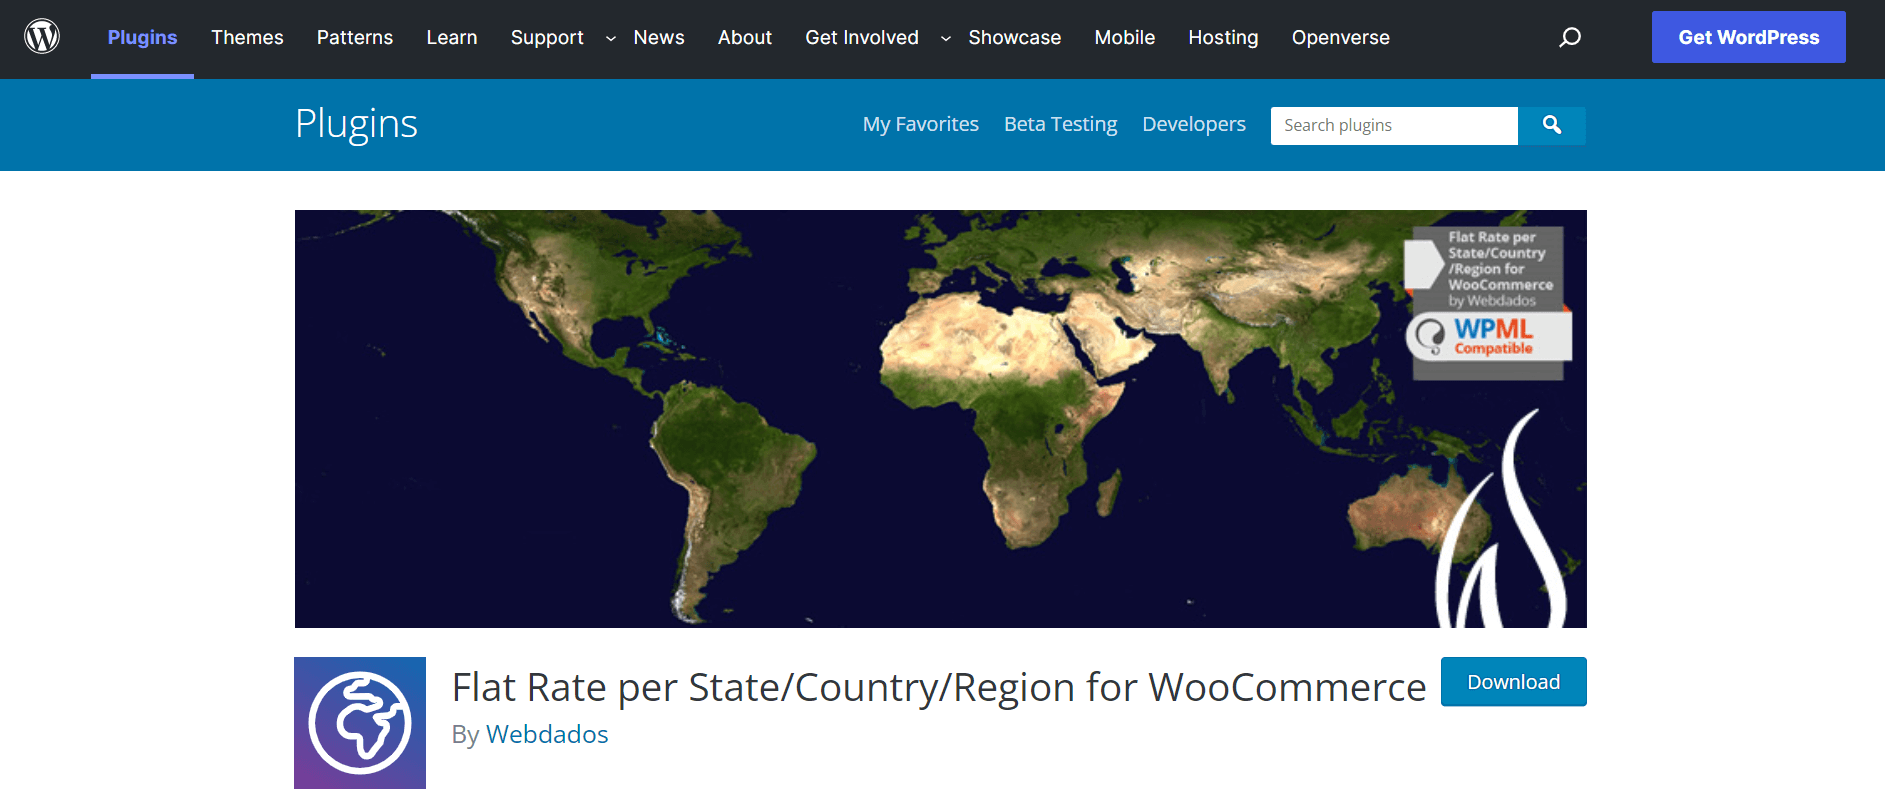This screenshot has width=1885, height=806.
Task: Open the Showcase page
Action: click(x=1014, y=37)
